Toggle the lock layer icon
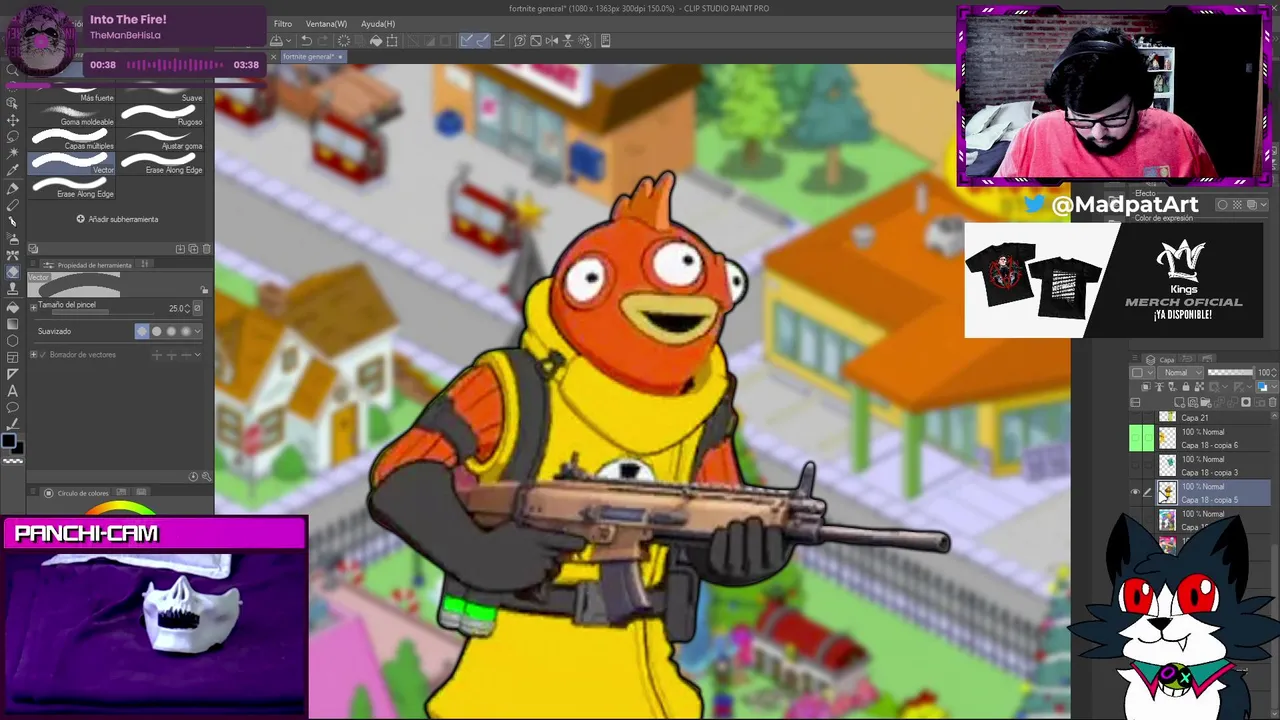This screenshot has height=720, width=1280. tap(1186, 386)
